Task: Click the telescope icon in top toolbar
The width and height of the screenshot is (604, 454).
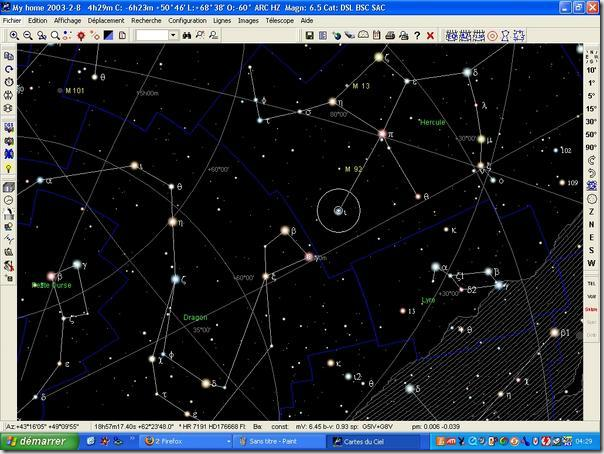Action: coord(350,35)
